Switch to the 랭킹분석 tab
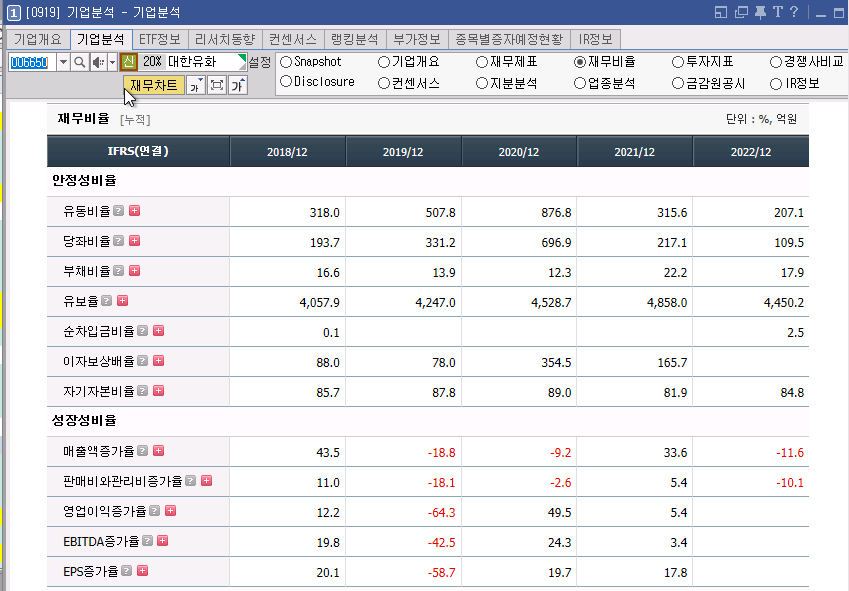 (x=355, y=39)
